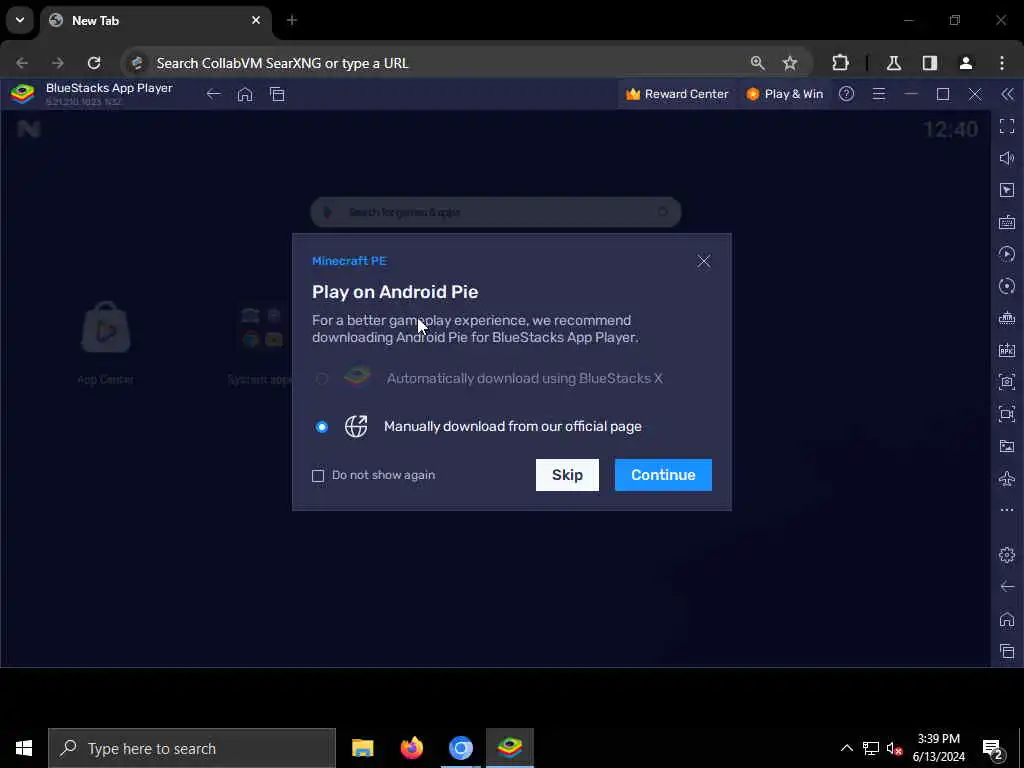This screenshot has width=1024, height=768.
Task: Open the taskbar clock showing 3:39 PM
Action: coord(938,748)
